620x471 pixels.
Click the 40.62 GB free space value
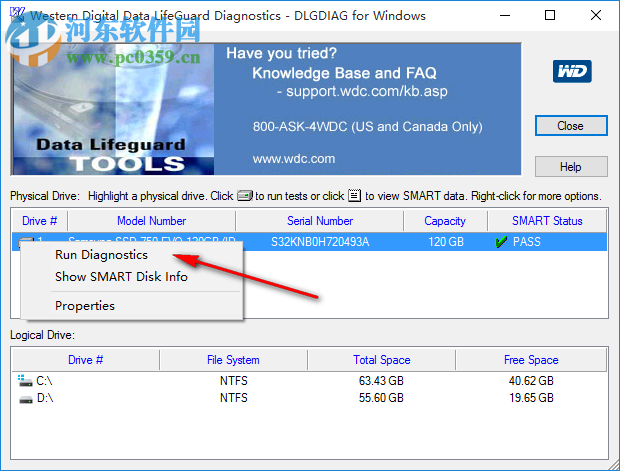tap(531, 381)
